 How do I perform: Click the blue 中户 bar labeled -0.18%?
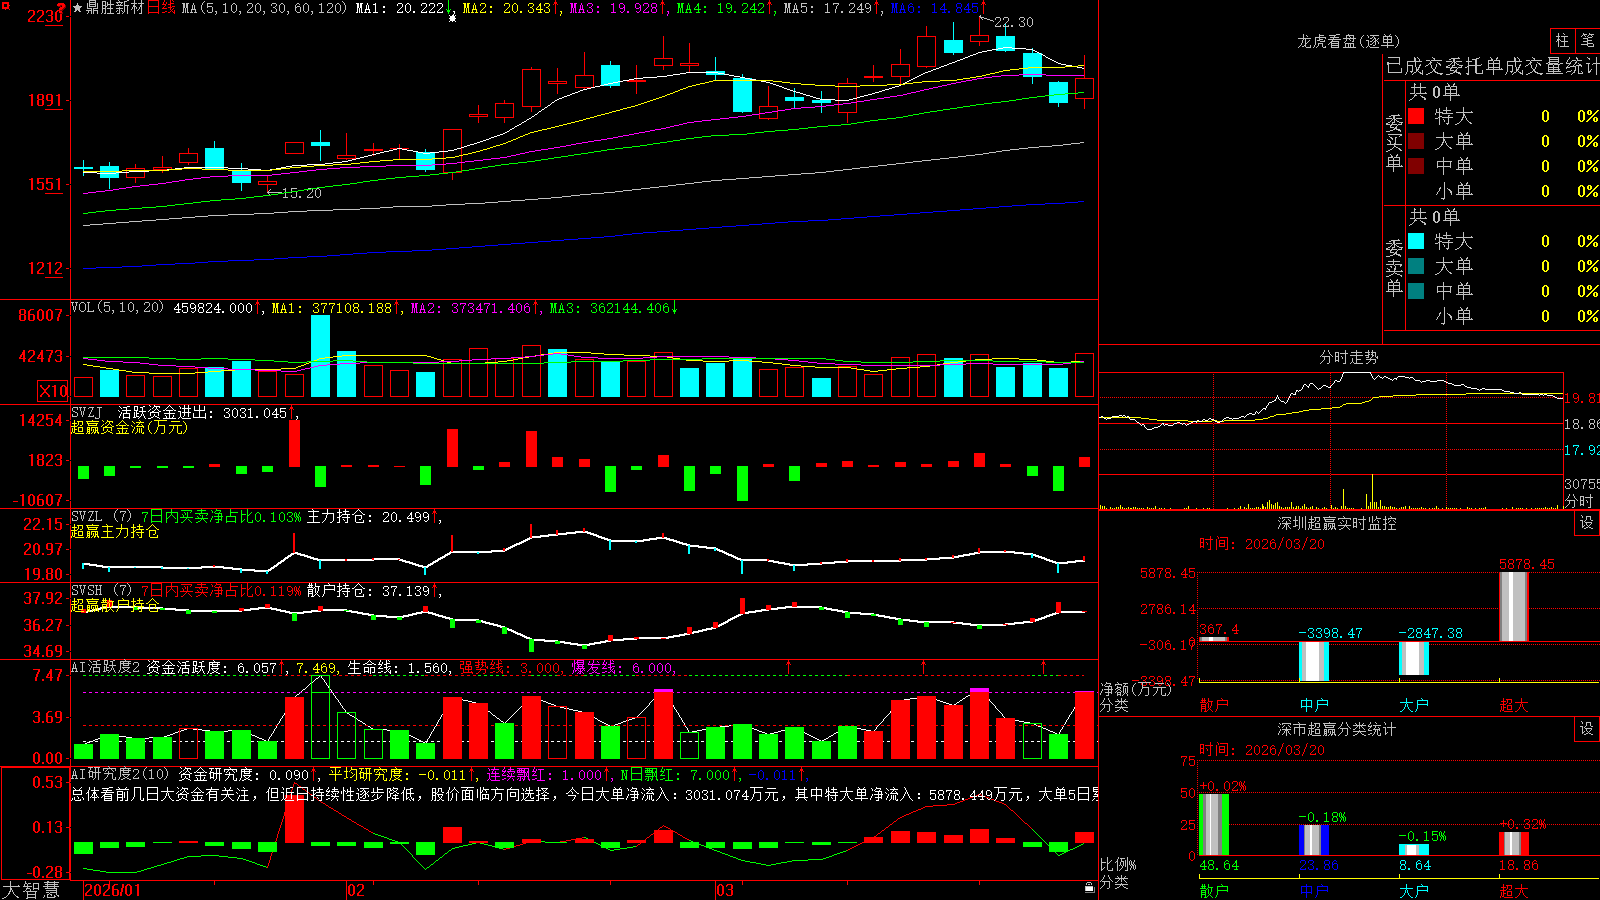pos(1314,840)
